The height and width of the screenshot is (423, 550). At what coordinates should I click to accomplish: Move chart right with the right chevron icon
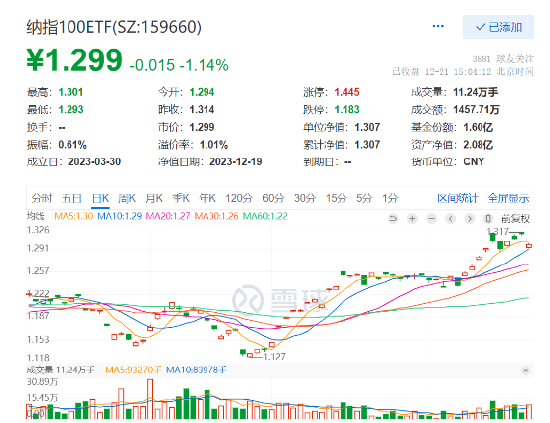(469, 219)
